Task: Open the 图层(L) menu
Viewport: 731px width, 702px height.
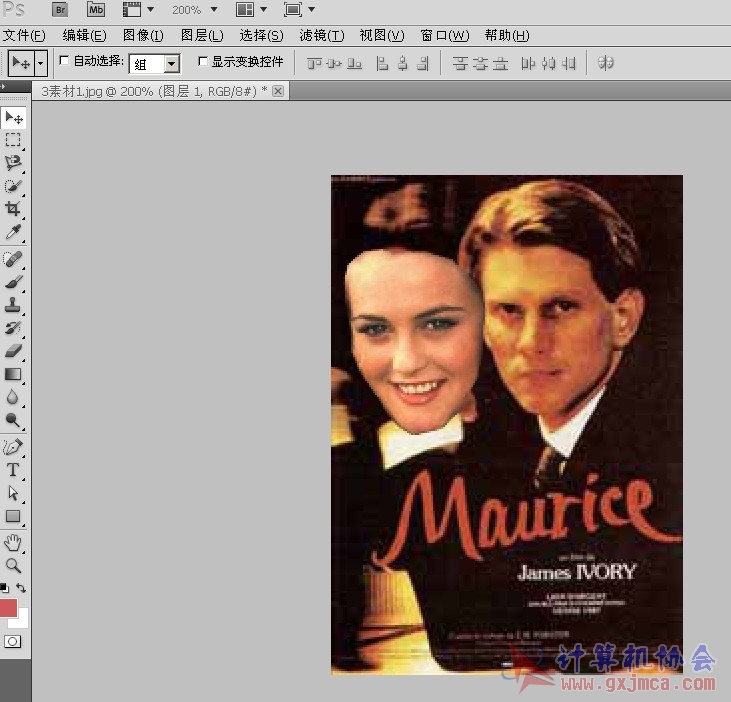Action: (202, 35)
